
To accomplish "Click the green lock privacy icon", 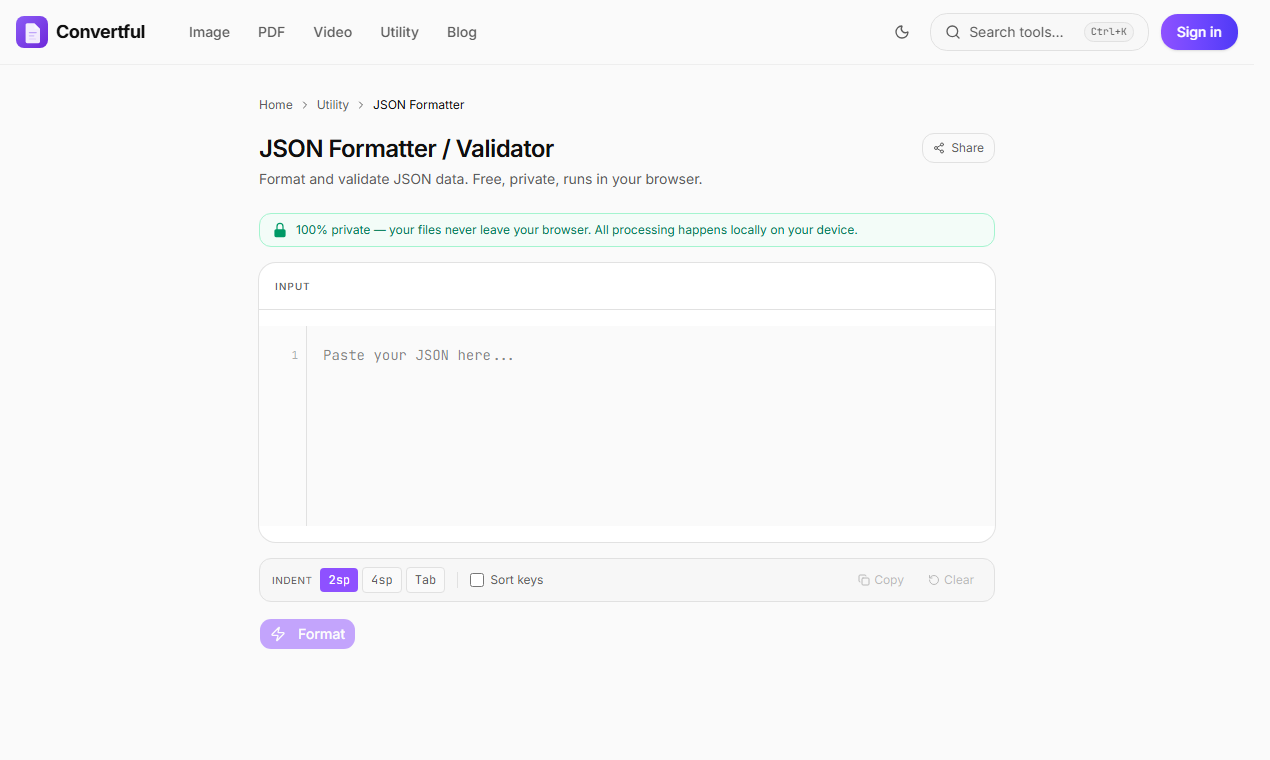I will pyautogui.click(x=280, y=230).
